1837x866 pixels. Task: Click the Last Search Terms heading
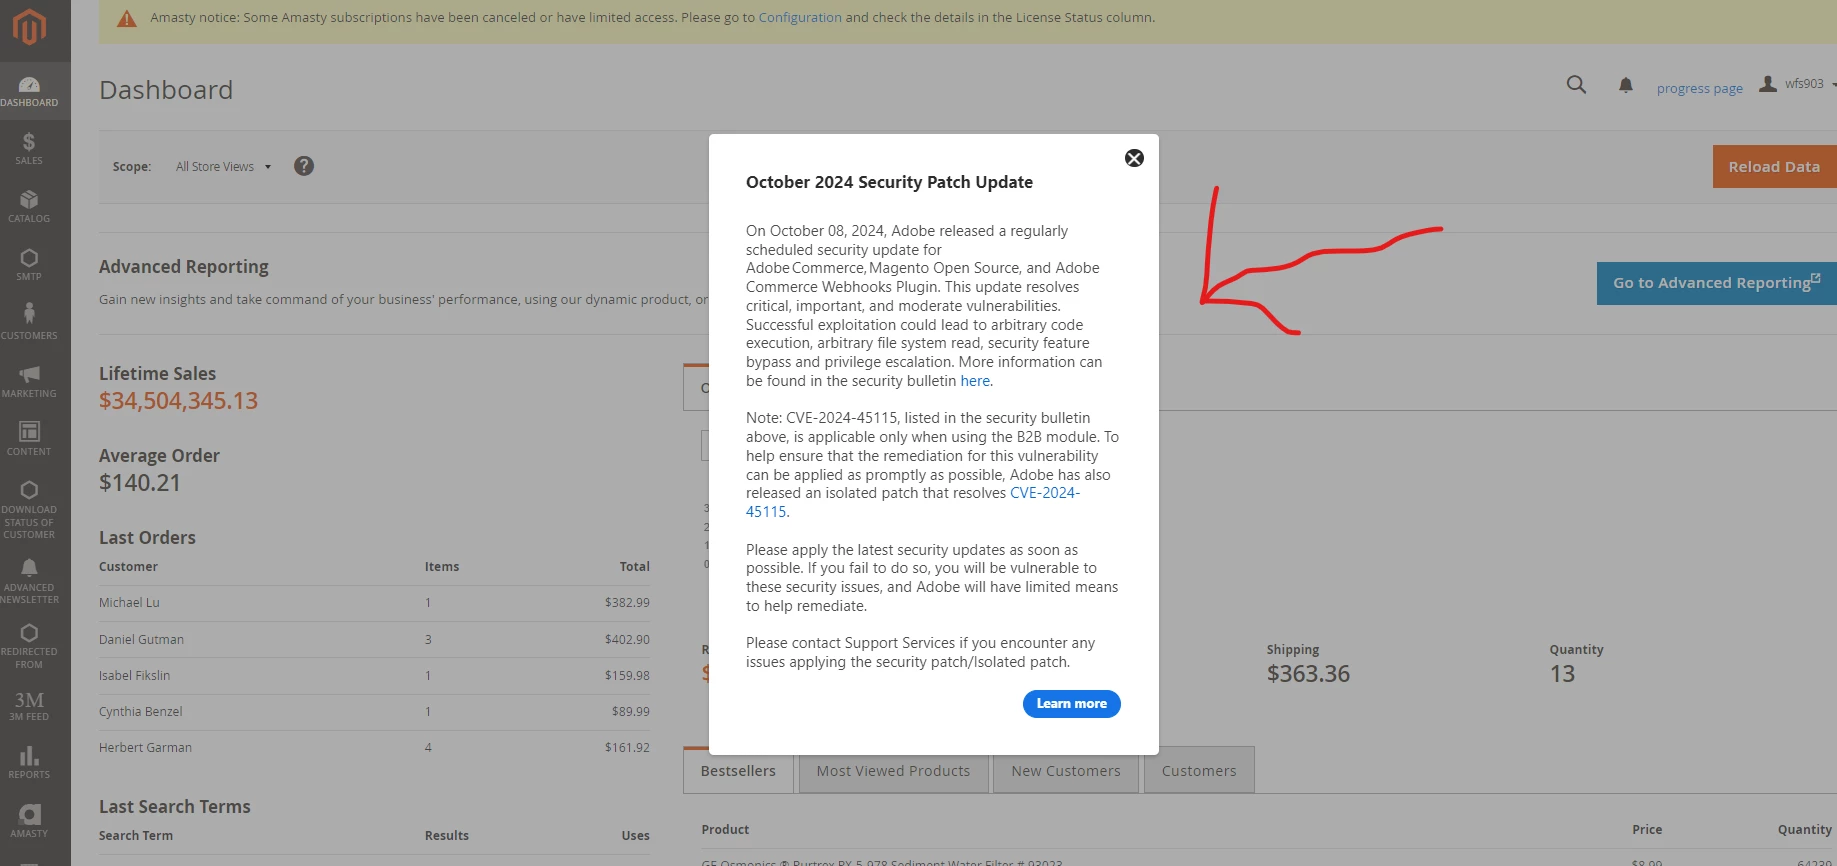click(x=175, y=807)
